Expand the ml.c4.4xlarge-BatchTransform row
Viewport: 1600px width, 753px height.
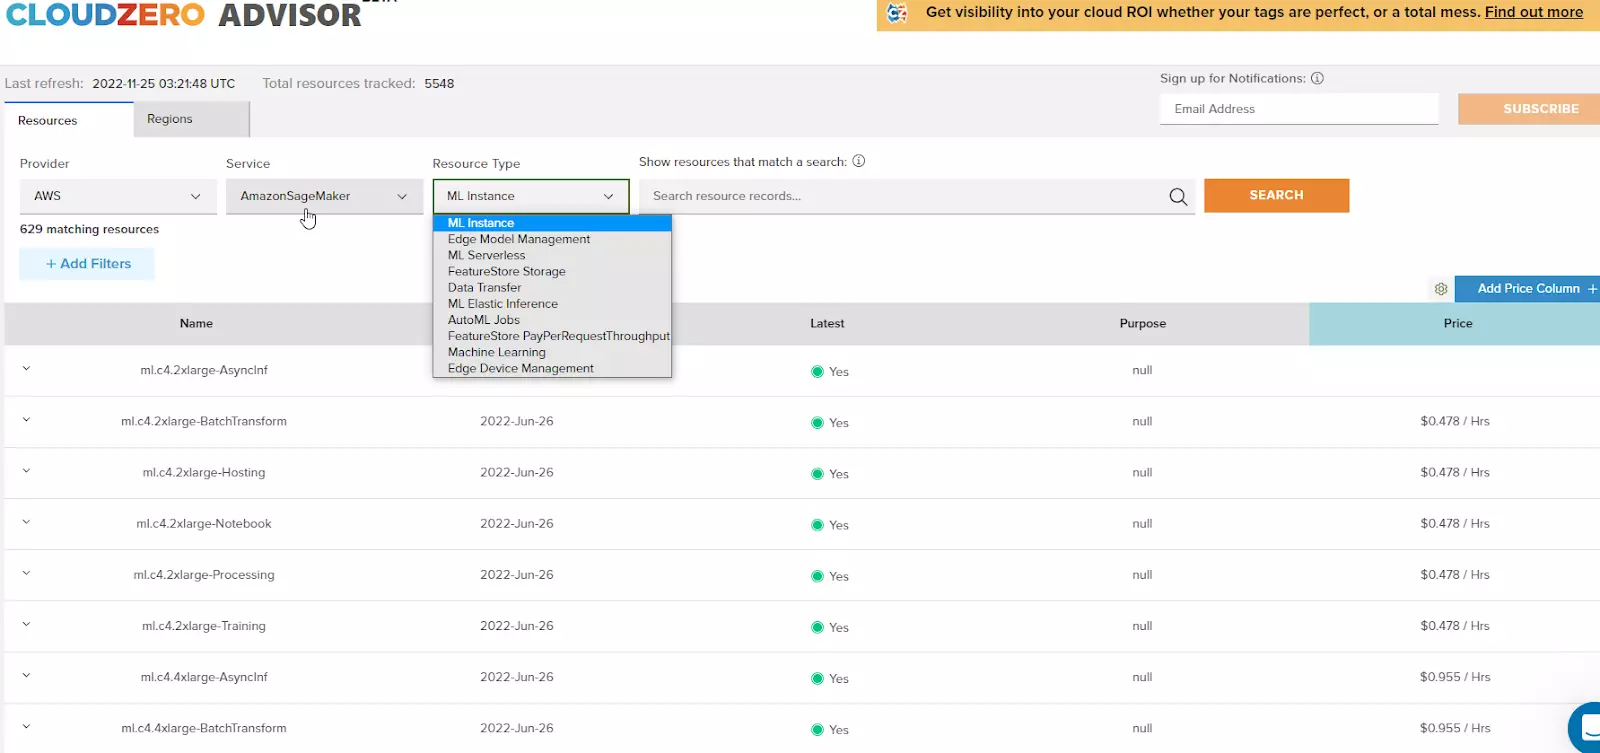[x=26, y=727]
